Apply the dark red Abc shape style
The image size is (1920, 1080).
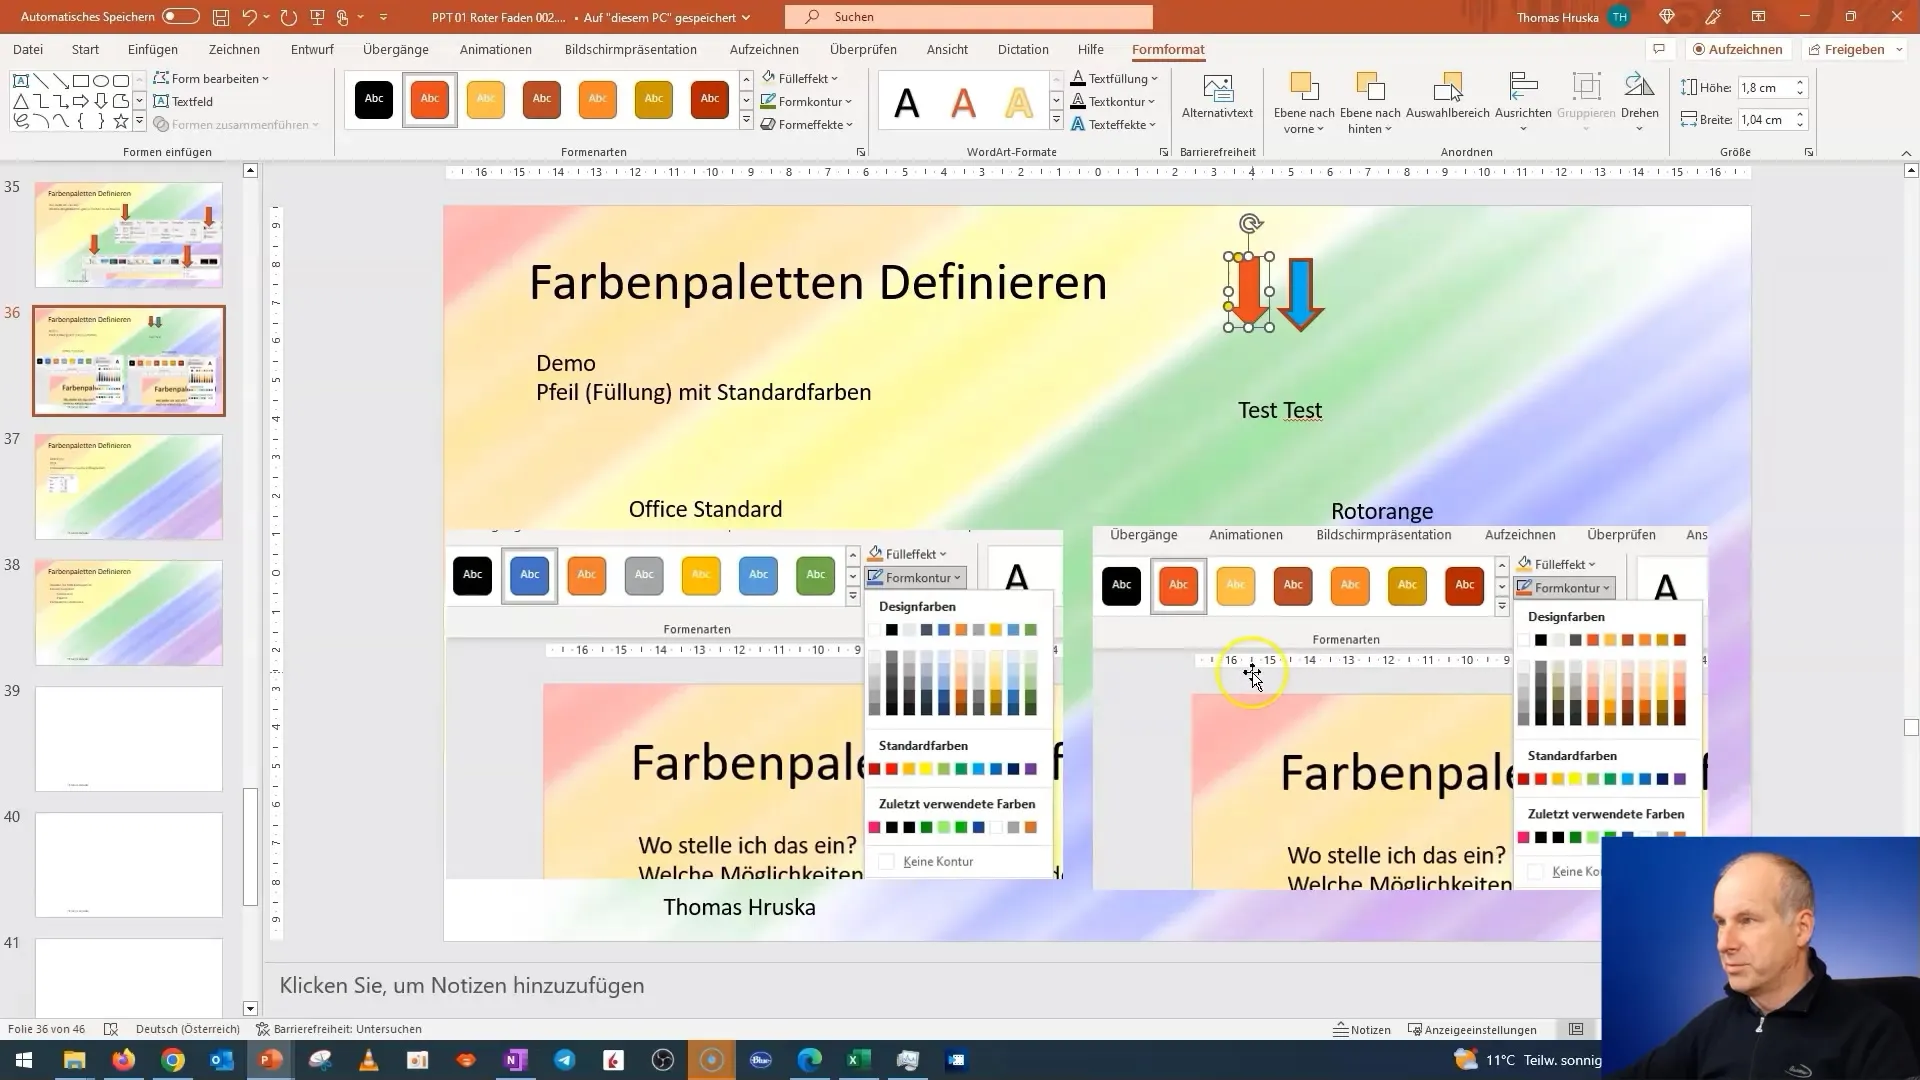tap(710, 99)
